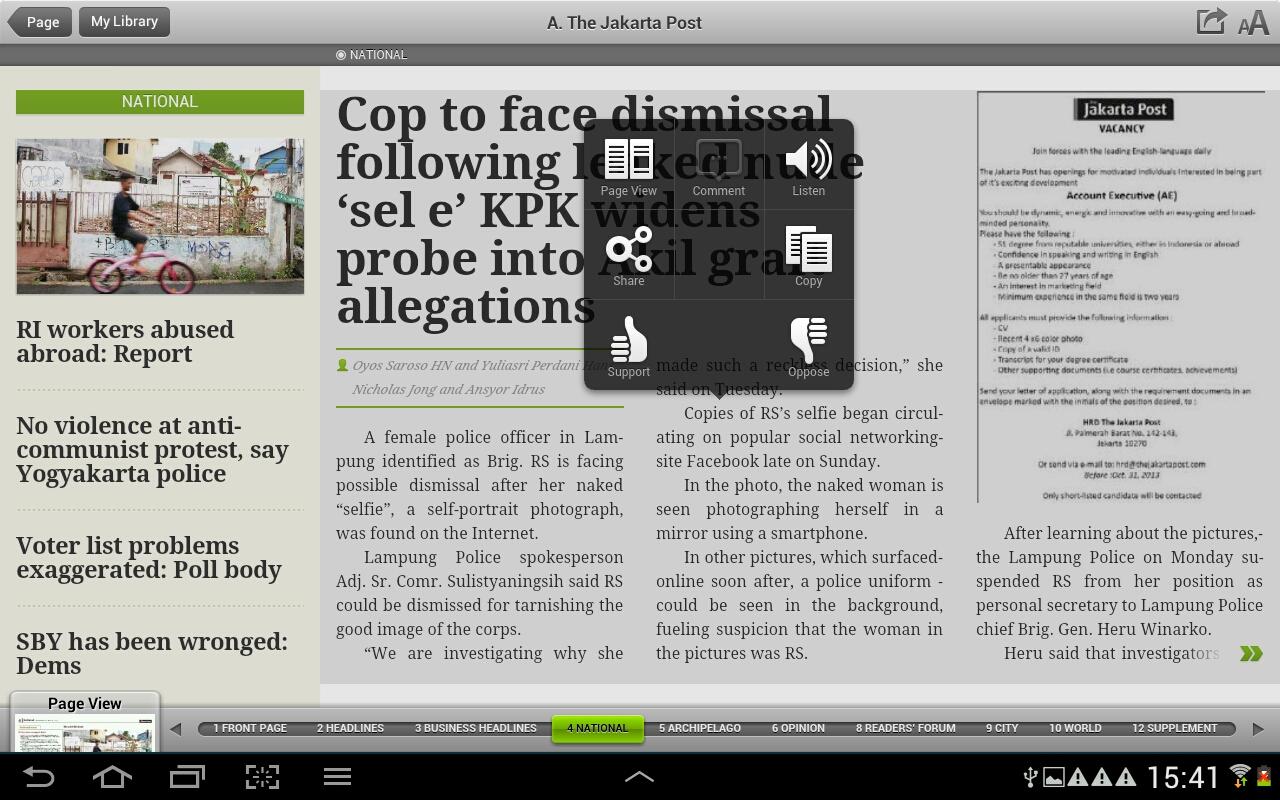Tap the Comment icon in popup
Screen dimensions: 1280x800
coord(719,167)
